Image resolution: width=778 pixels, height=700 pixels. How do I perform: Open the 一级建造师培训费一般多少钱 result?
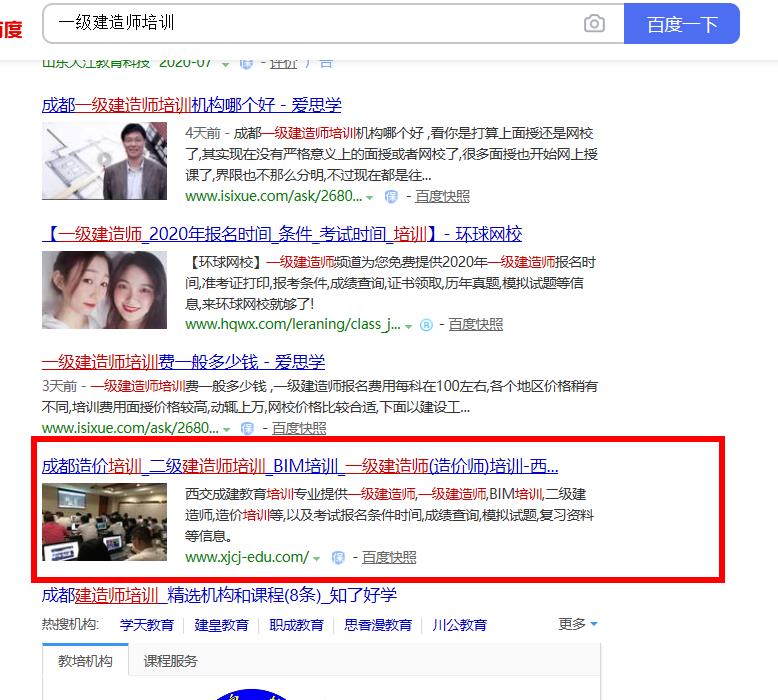pos(183,362)
